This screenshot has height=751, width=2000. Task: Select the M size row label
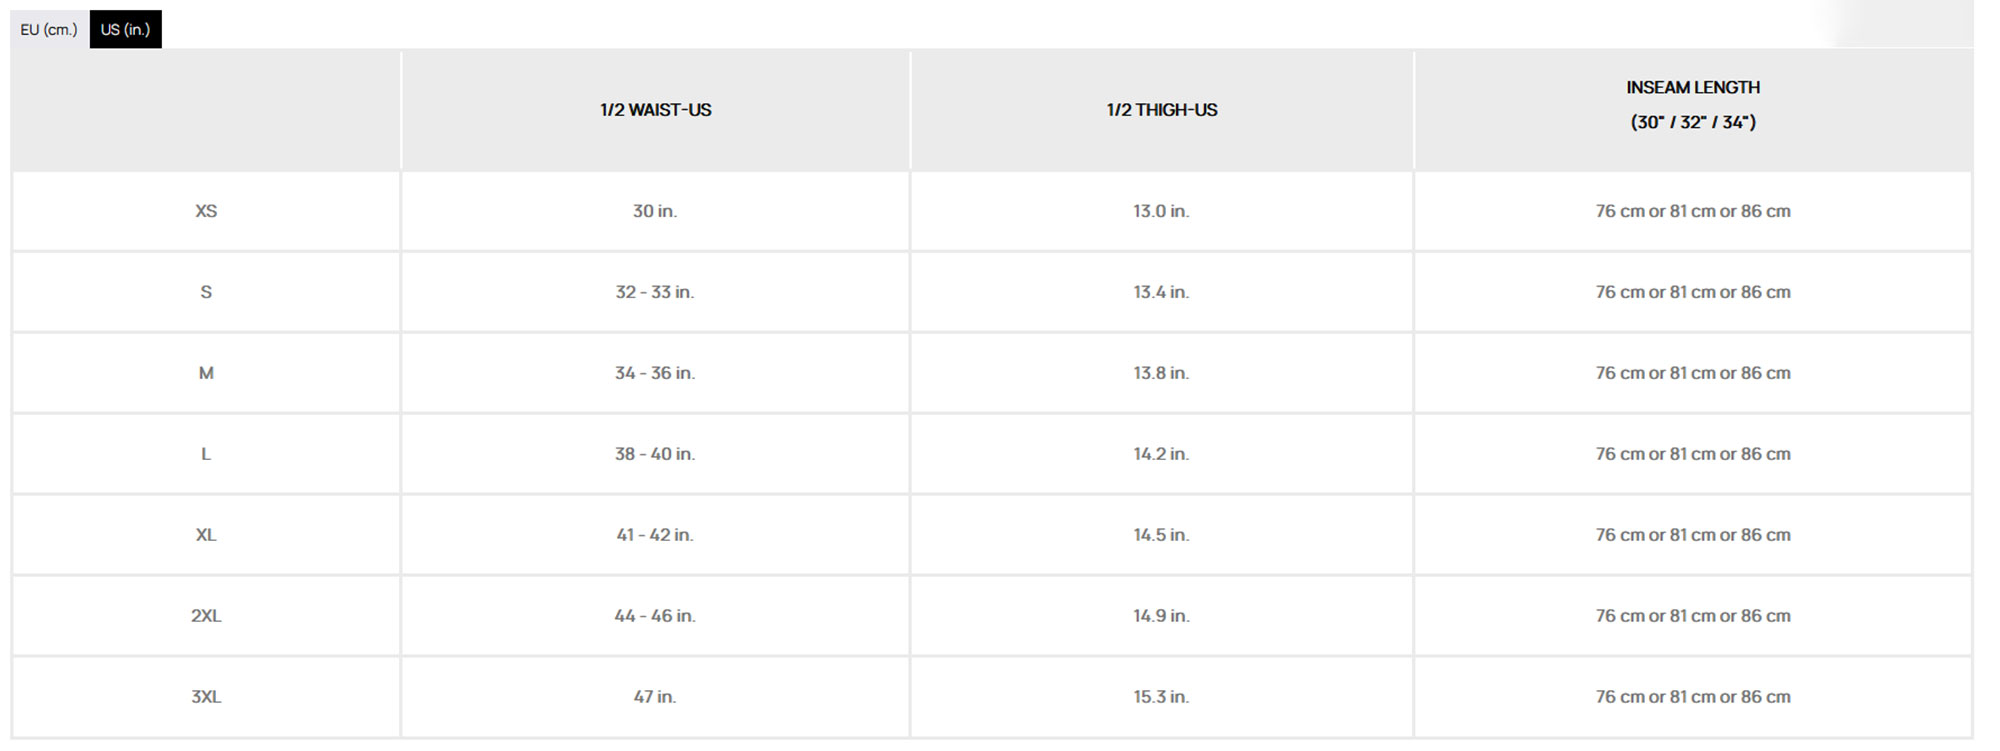coord(206,373)
